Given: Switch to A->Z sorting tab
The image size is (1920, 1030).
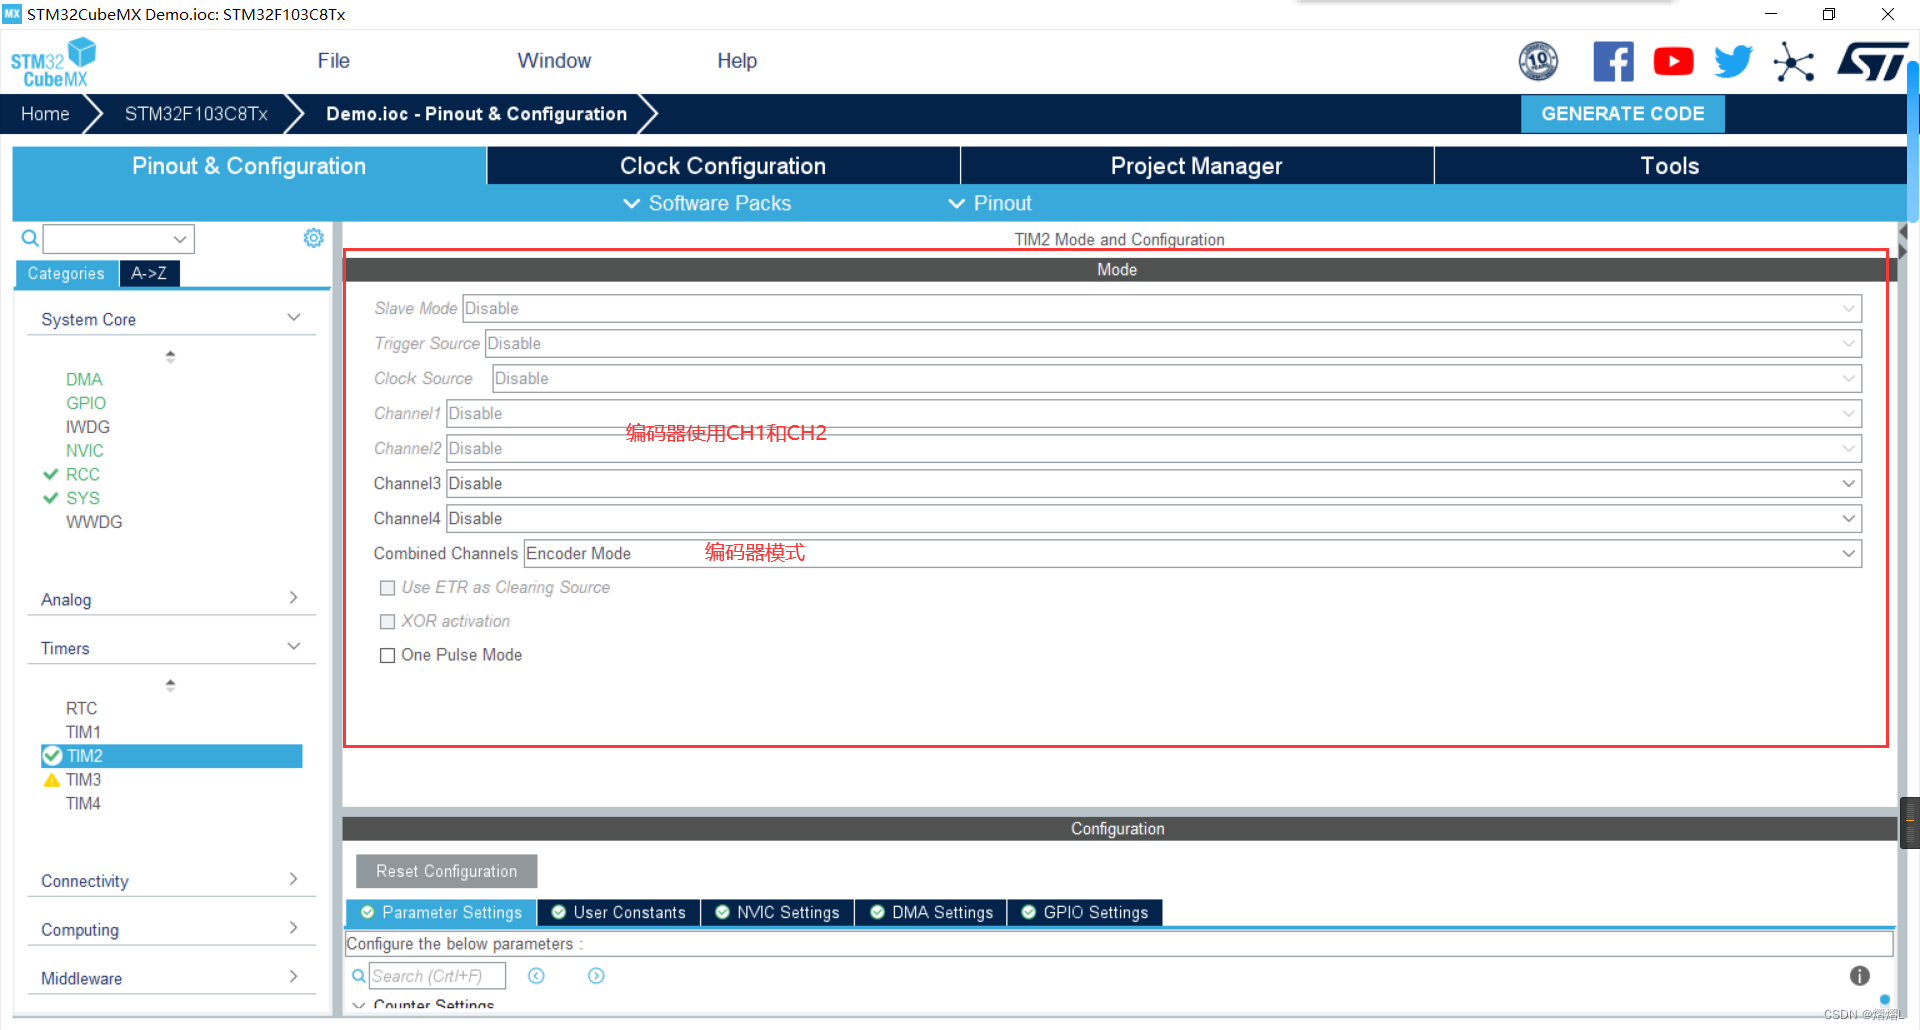Looking at the screenshot, I should pos(149,273).
